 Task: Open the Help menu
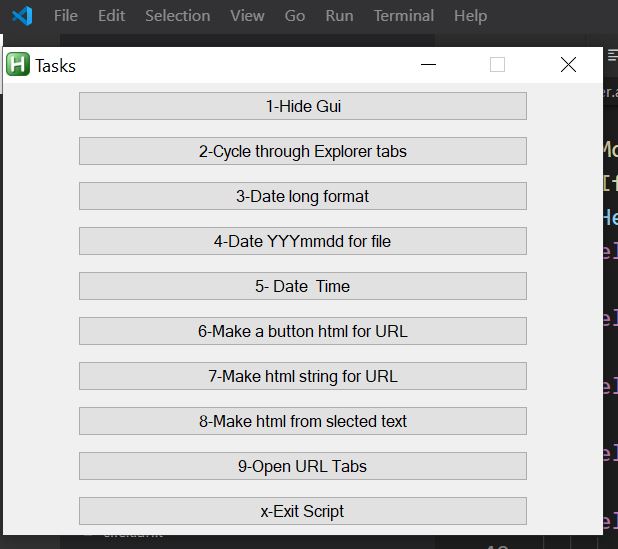click(470, 16)
